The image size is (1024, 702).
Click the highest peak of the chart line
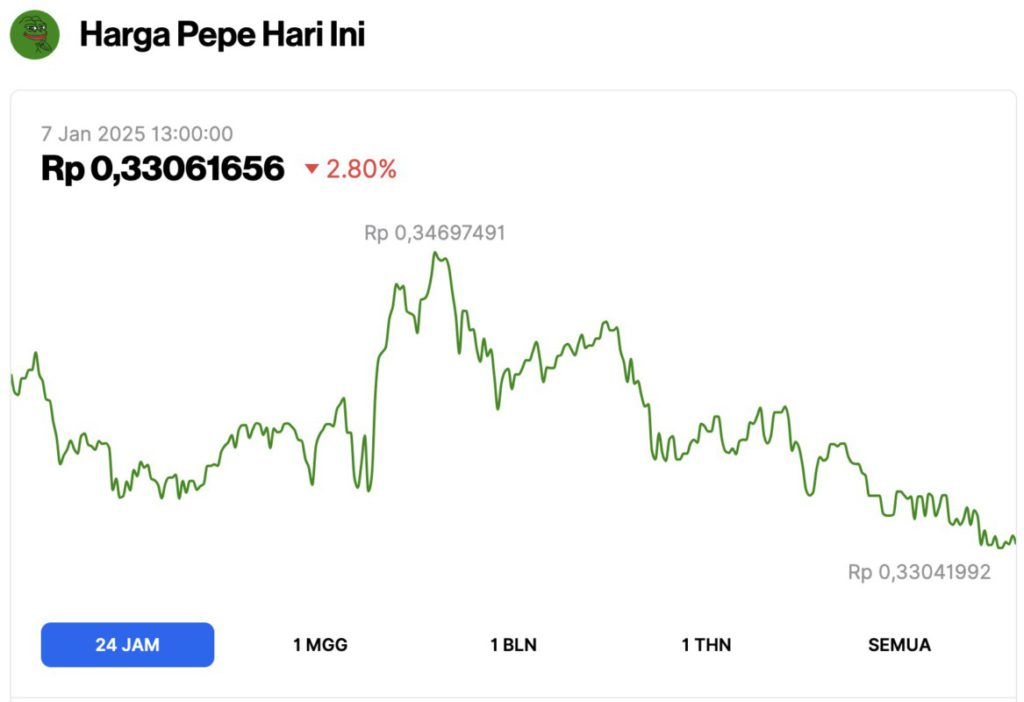point(435,253)
